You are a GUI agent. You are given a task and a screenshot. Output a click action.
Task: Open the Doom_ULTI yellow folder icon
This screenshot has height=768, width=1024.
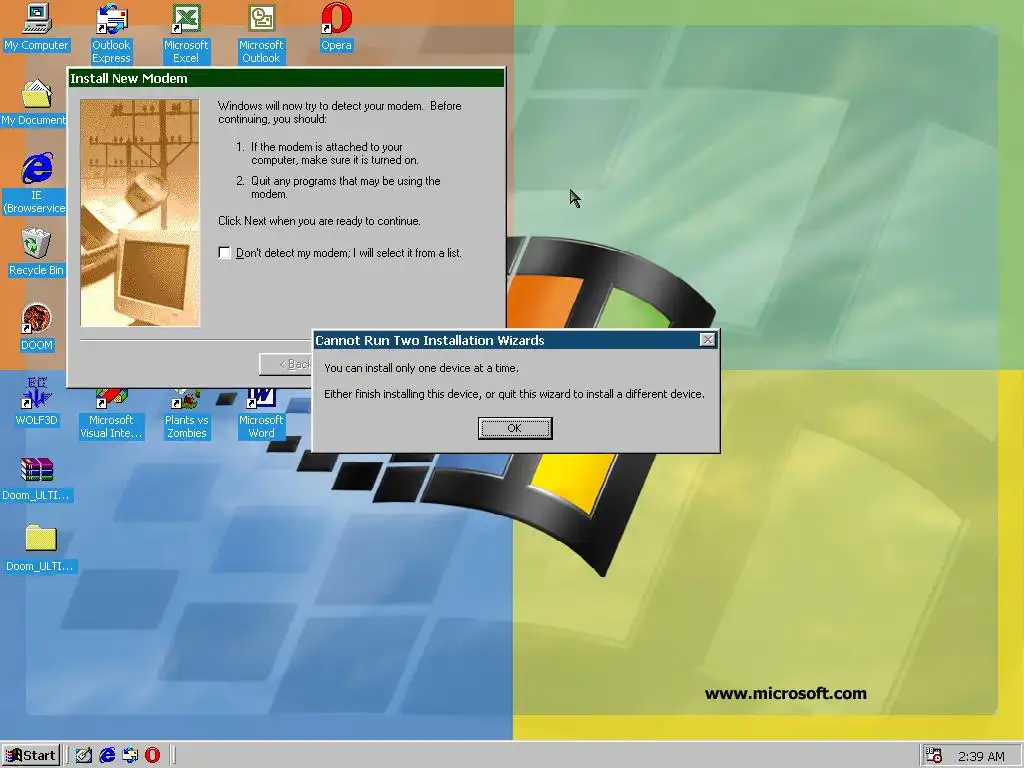(x=39, y=549)
